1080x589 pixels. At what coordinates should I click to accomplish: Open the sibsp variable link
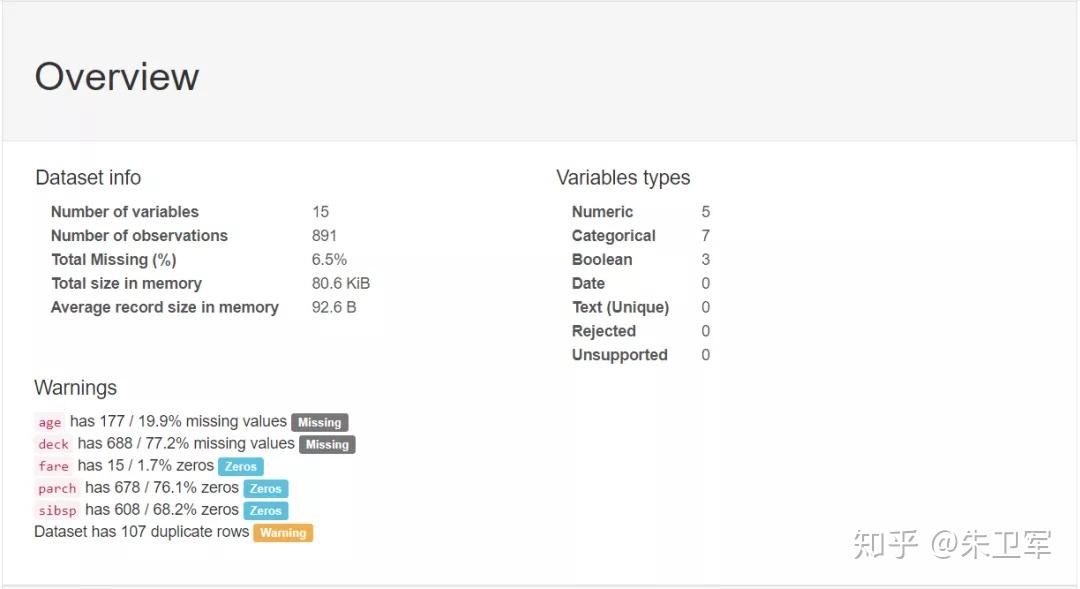click(x=57, y=510)
